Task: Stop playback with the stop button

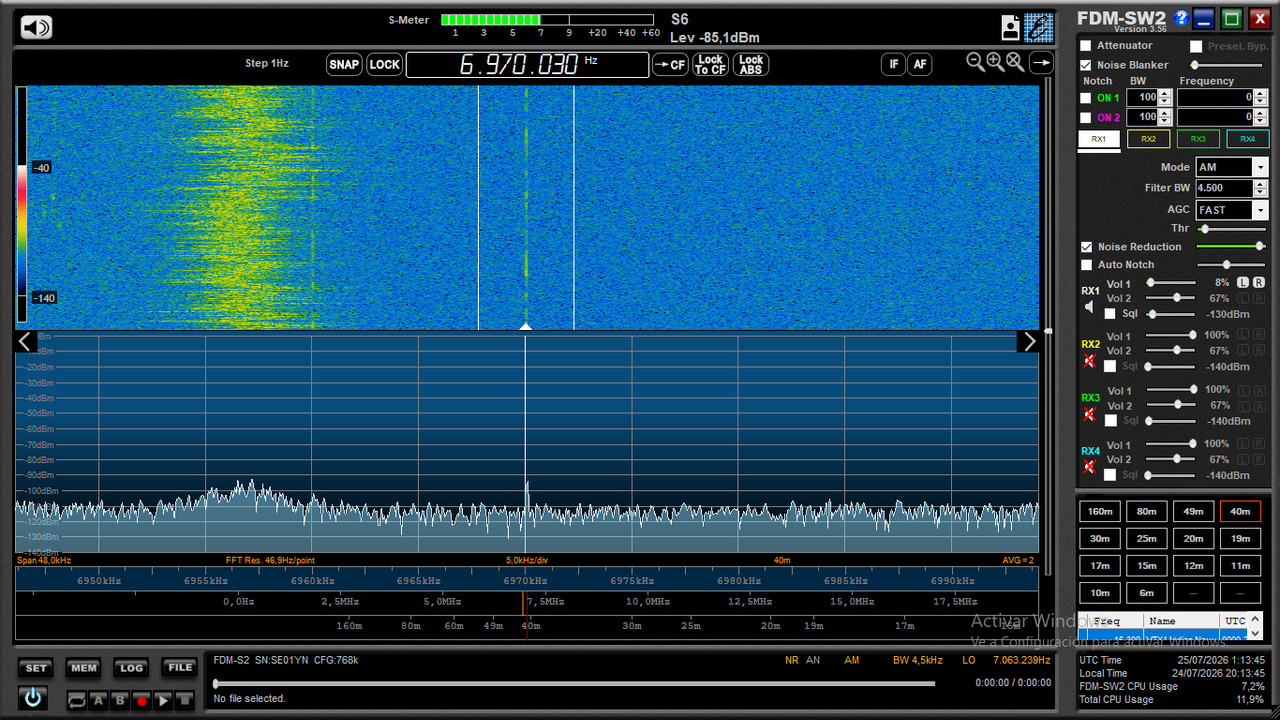Action: (x=184, y=701)
